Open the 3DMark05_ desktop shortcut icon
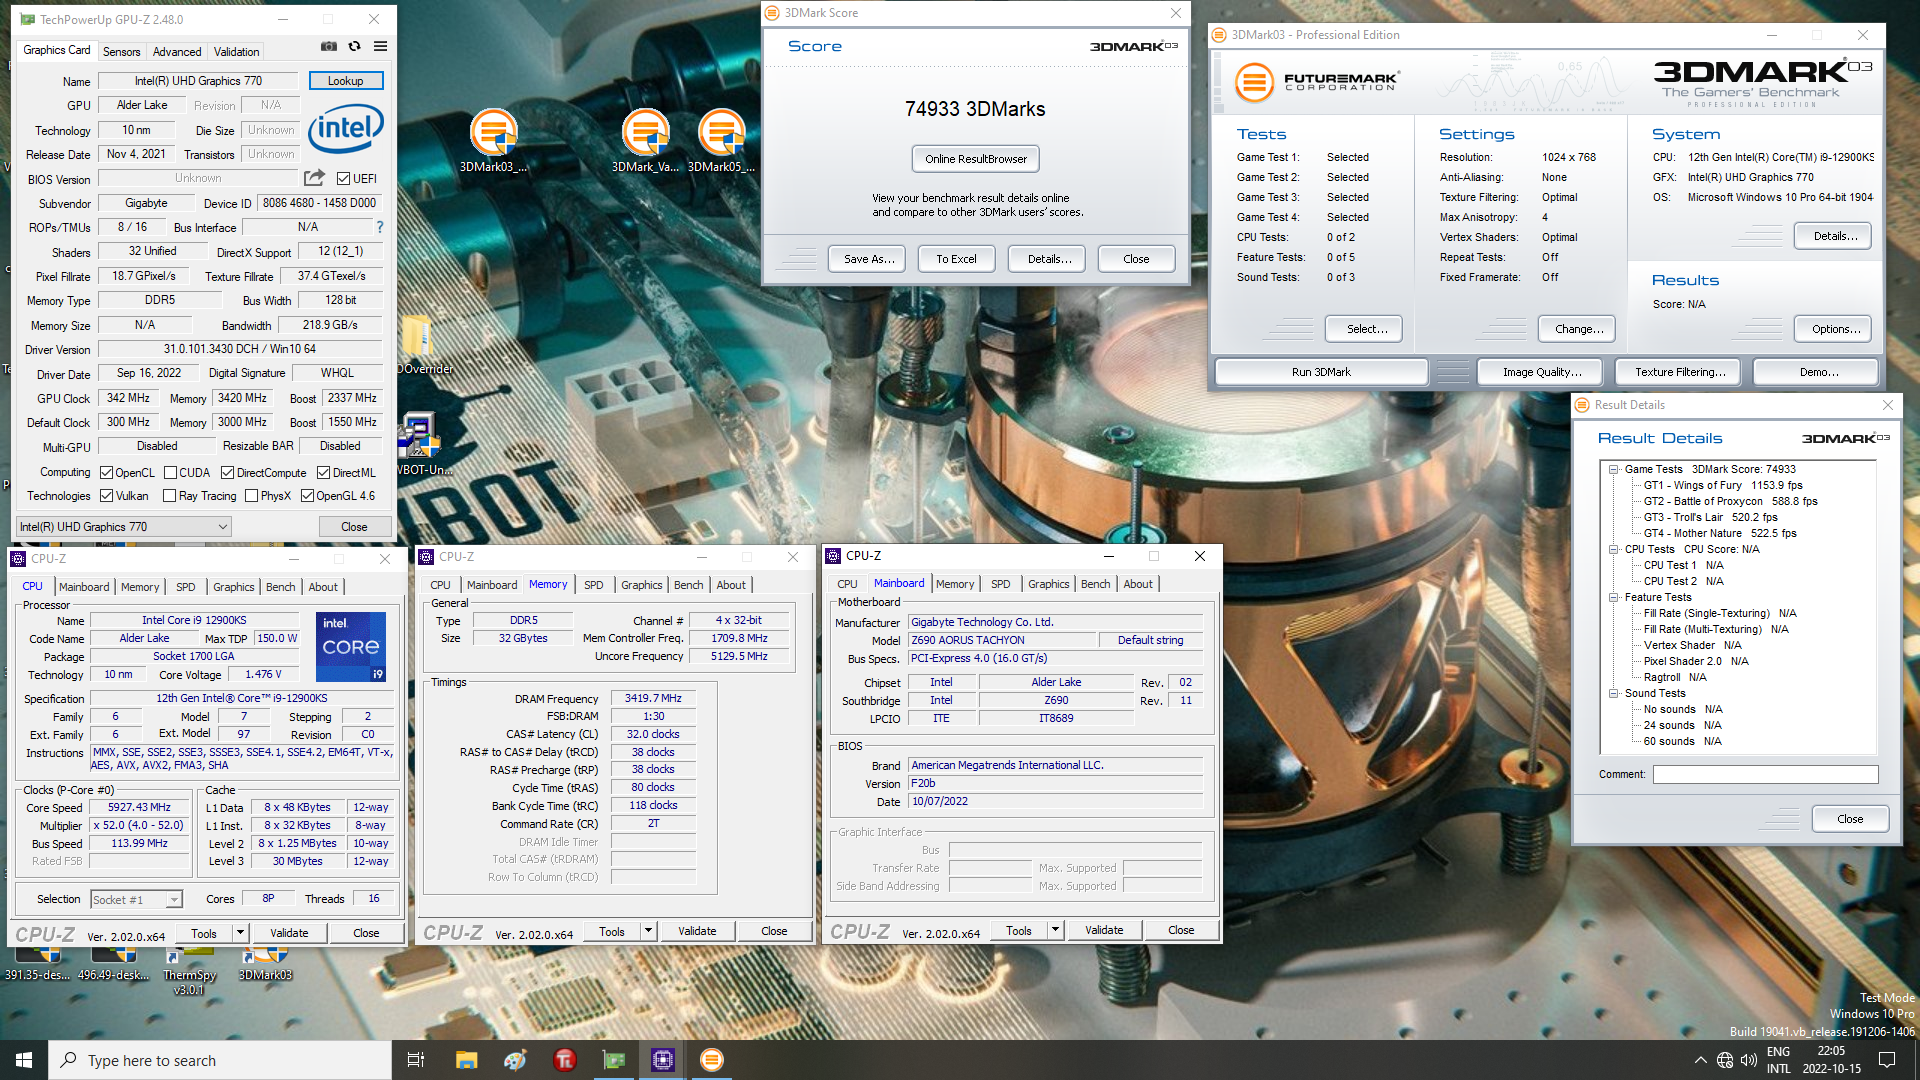Viewport: 1920px width, 1080px height. pyautogui.click(x=721, y=141)
